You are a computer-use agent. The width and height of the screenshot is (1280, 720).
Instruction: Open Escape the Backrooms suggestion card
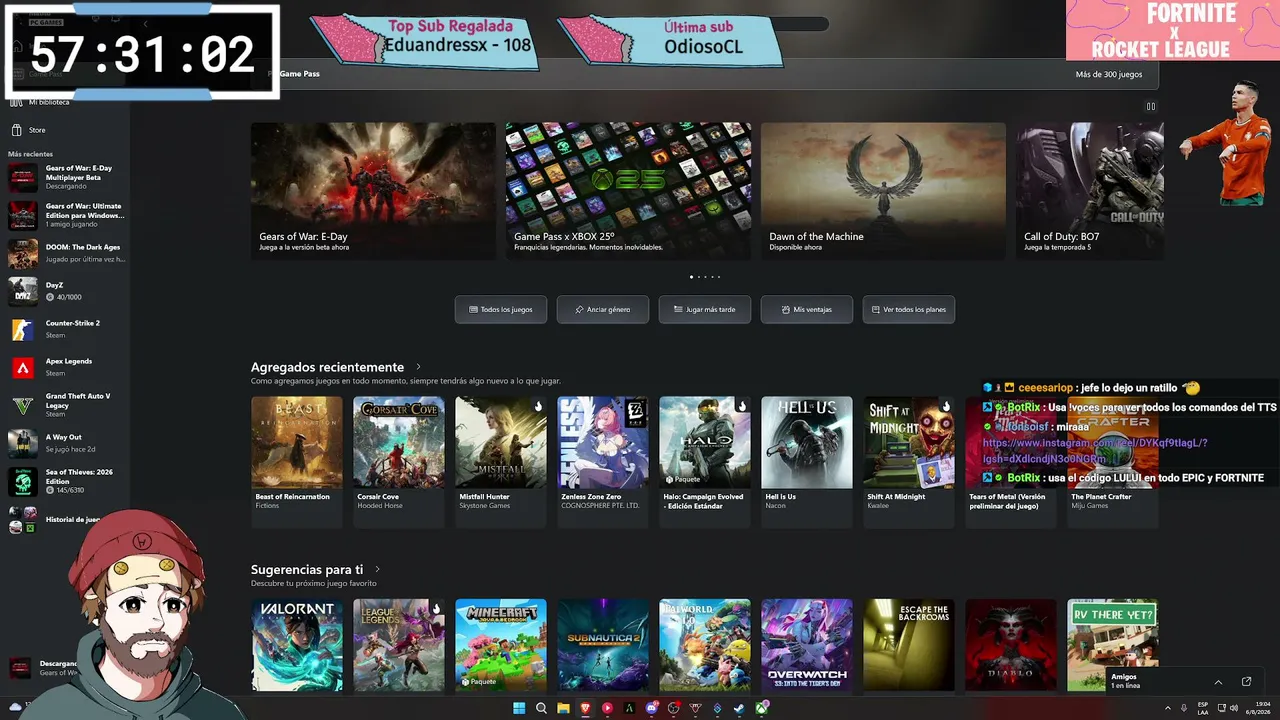click(909, 645)
